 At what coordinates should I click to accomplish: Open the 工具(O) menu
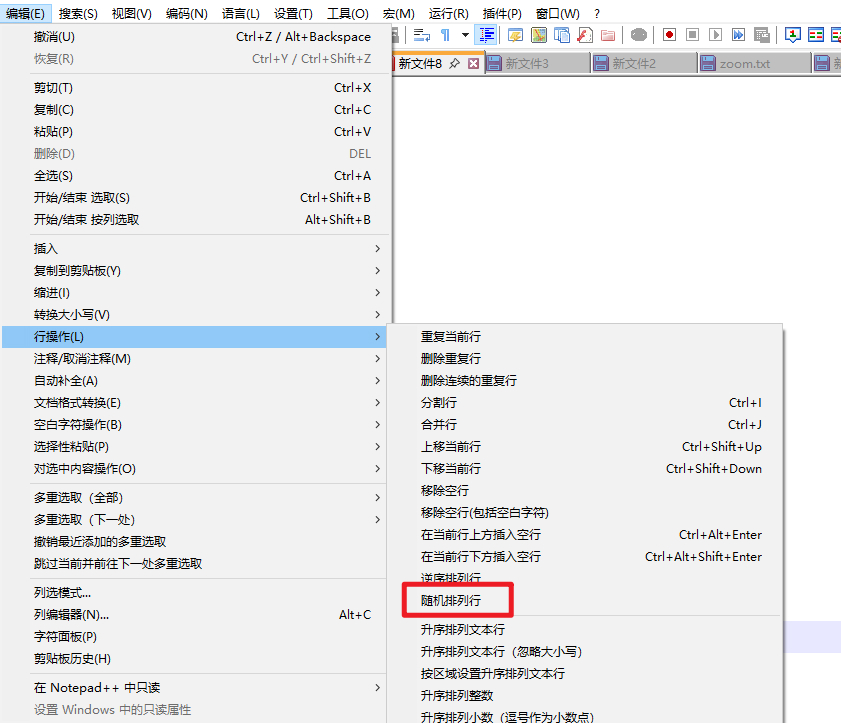point(348,14)
